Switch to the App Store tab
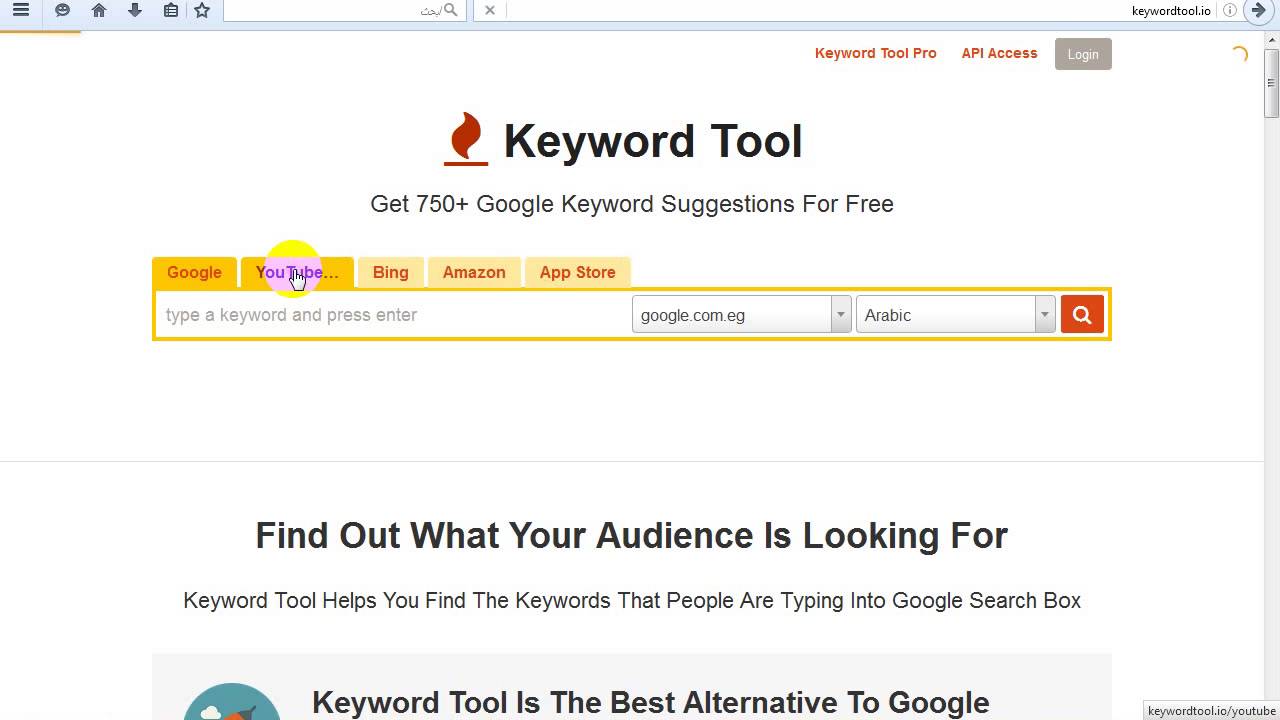Image resolution: width=1280 pixels, height=720 pixels. click(577, 272)
